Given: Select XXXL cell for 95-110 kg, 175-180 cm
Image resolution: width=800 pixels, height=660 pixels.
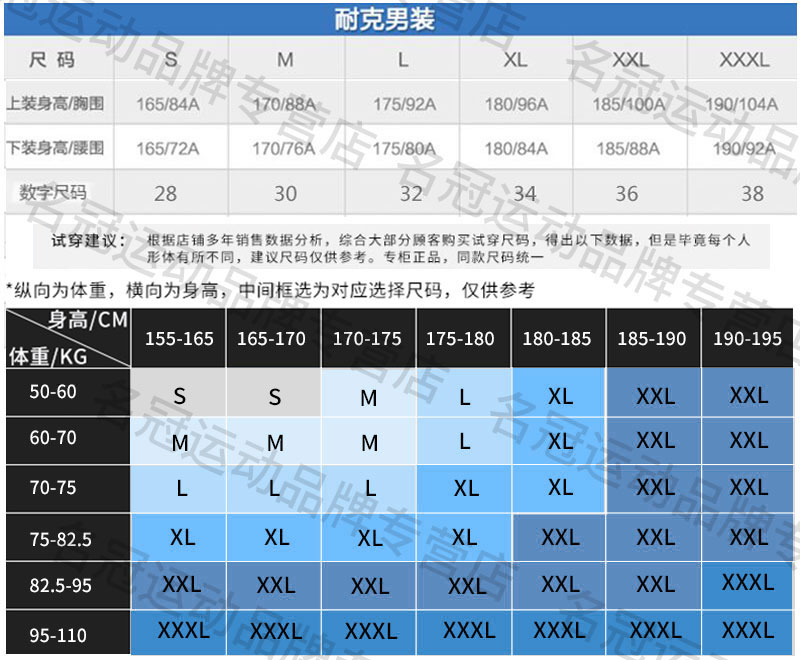Looking at the screenshot, I should pos(464,632).
